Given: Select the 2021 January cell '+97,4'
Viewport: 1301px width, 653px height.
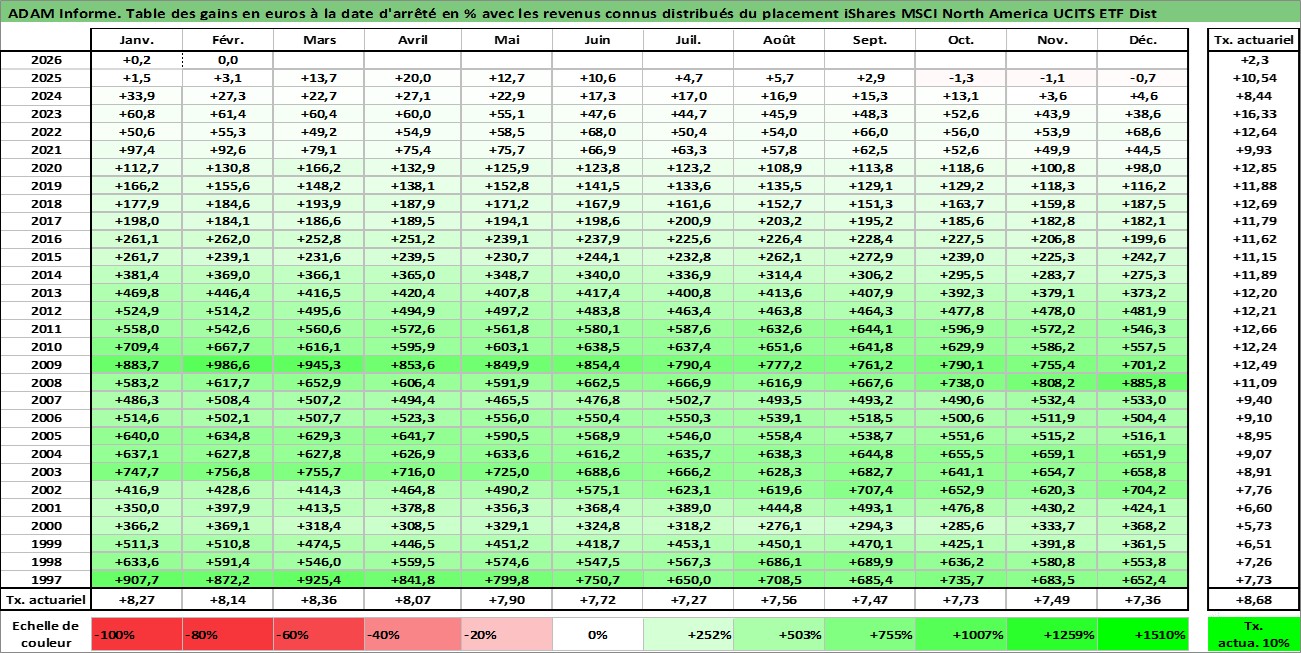Looking at the screenshot, I should [136, 150].
